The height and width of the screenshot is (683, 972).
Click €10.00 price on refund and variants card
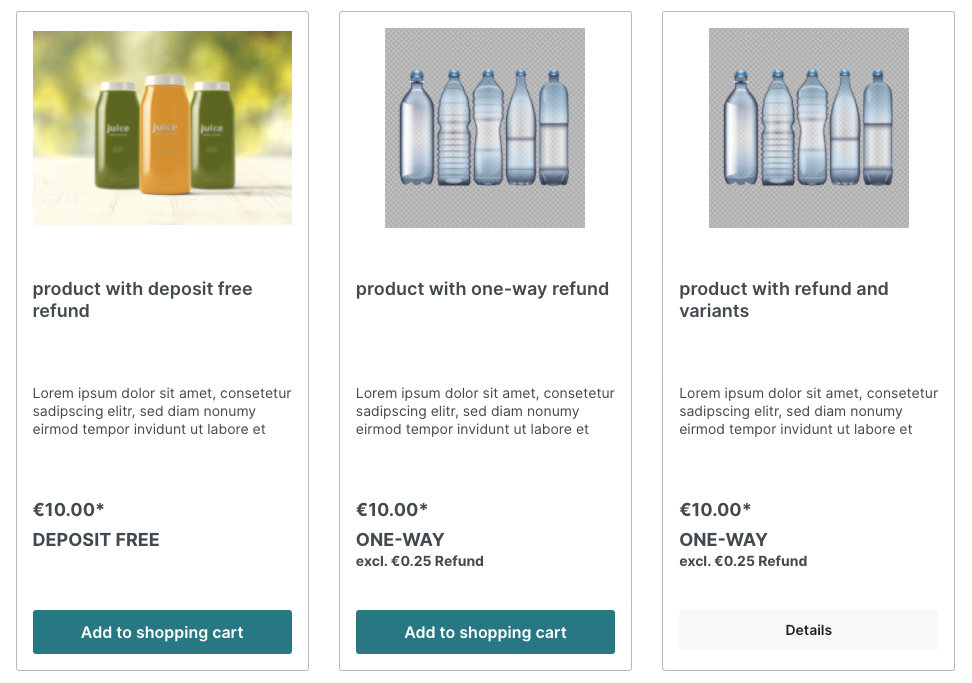pos(715,510)
